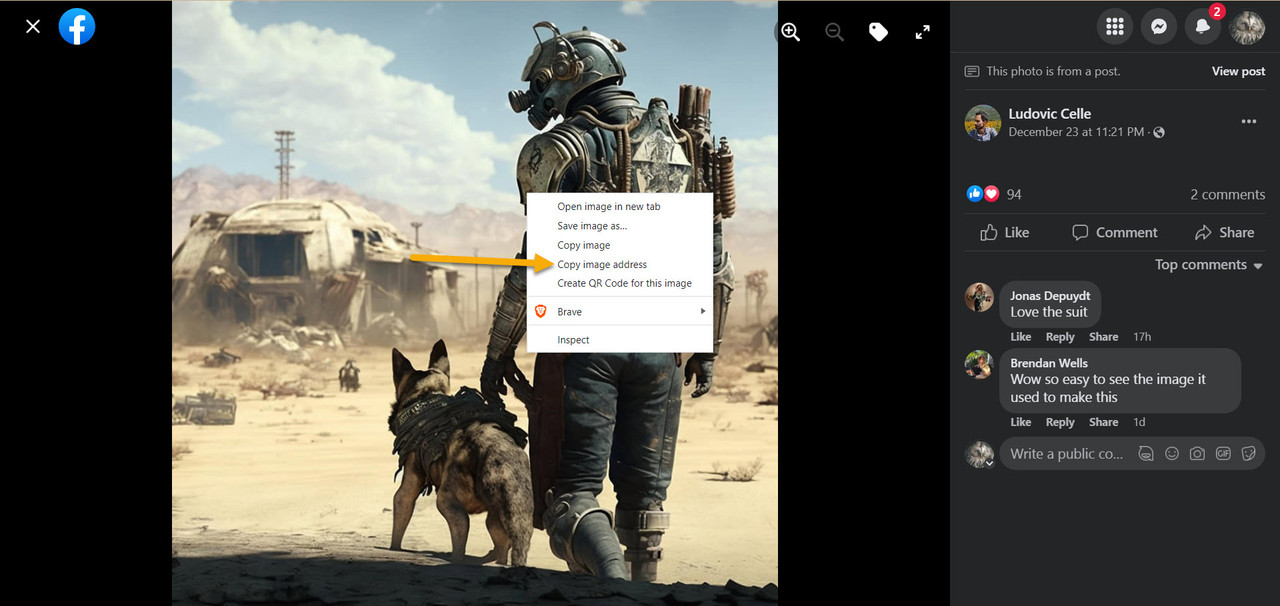This screenshot has width=1280, height=606.
Task: Click the like reaction emoji icon
Action: pyautogui.click(x=975, y=194)
